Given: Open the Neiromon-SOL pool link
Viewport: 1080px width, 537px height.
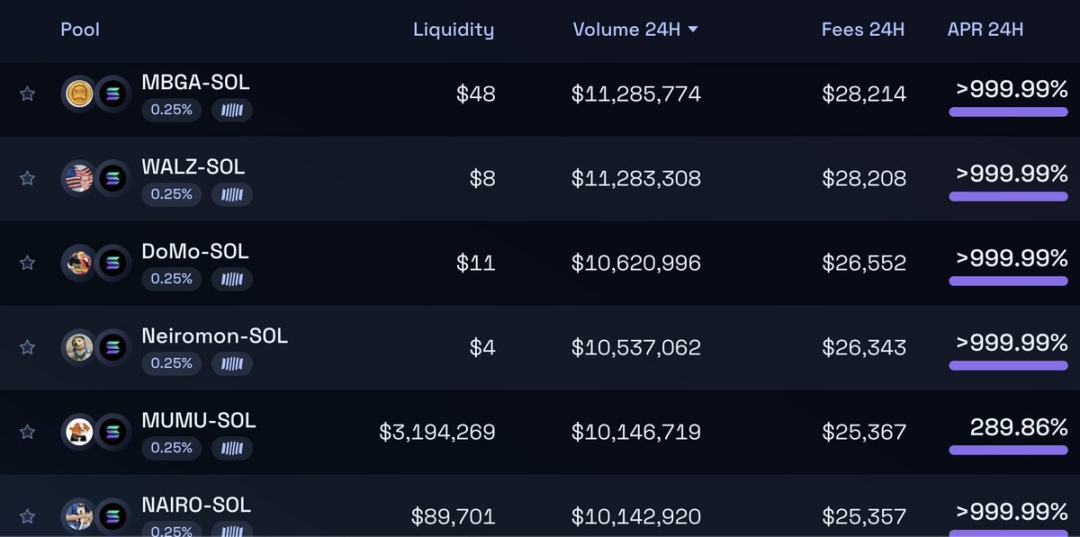Looking at the screenshot, I should point(214,336).
